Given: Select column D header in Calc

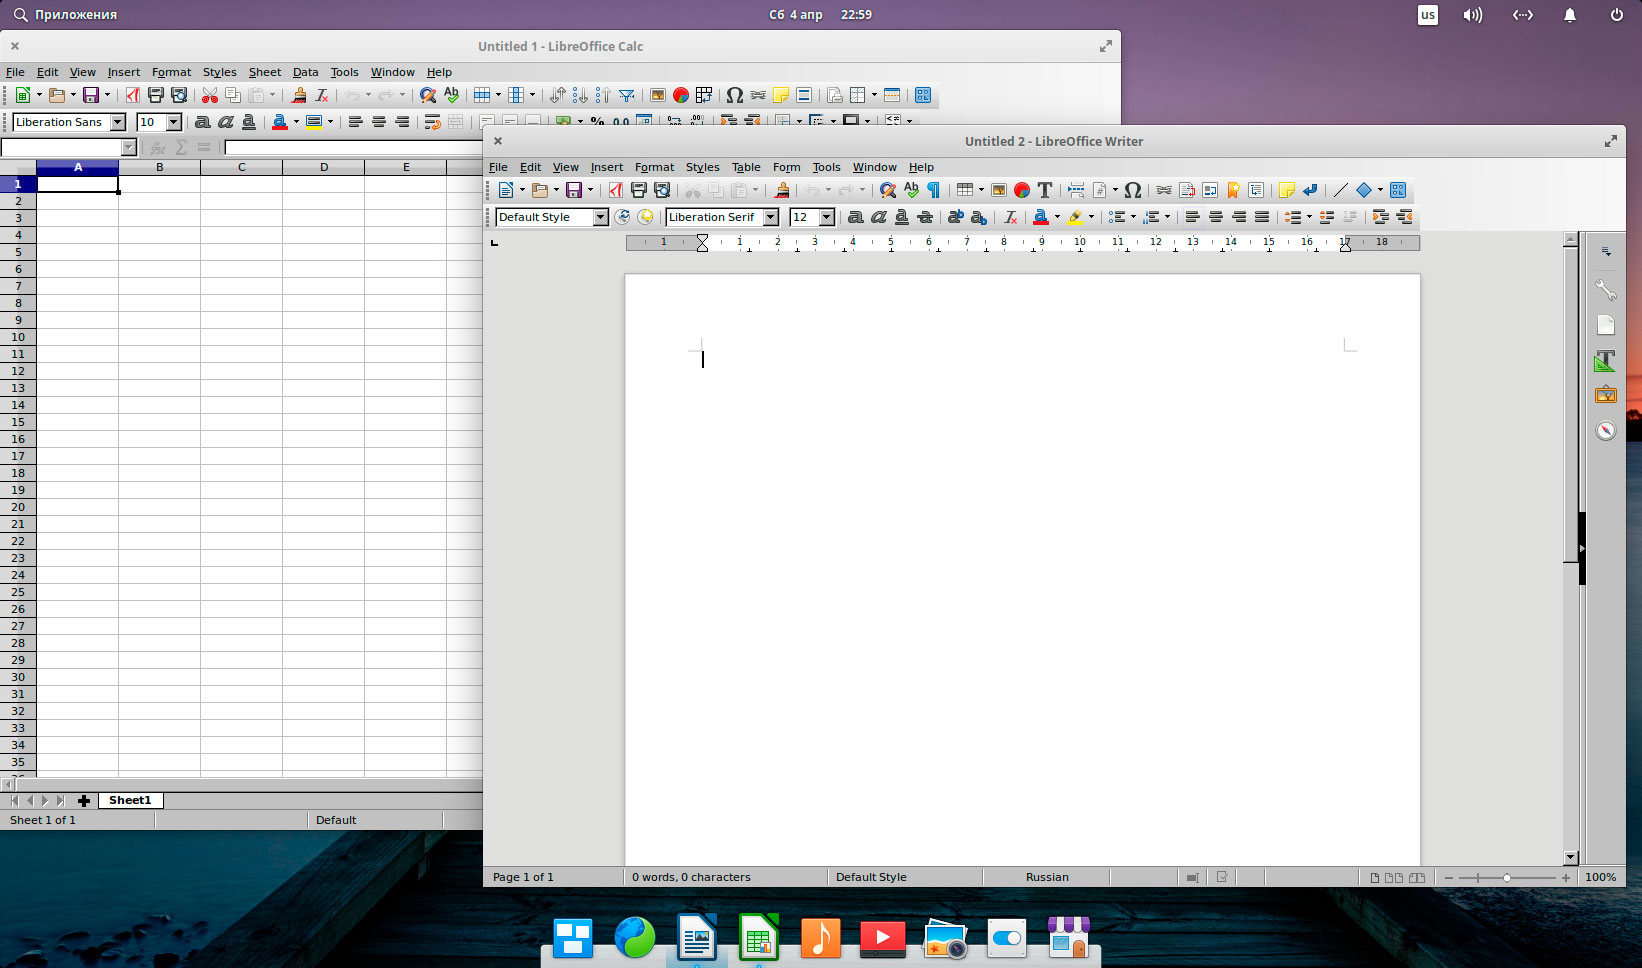Looking at the screenshot, I should pyautogui.click(x=324, y=167).
